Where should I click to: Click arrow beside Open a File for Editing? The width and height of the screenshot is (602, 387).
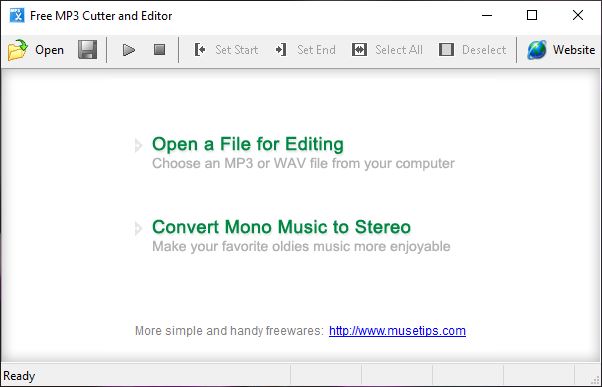click(138, 146)
